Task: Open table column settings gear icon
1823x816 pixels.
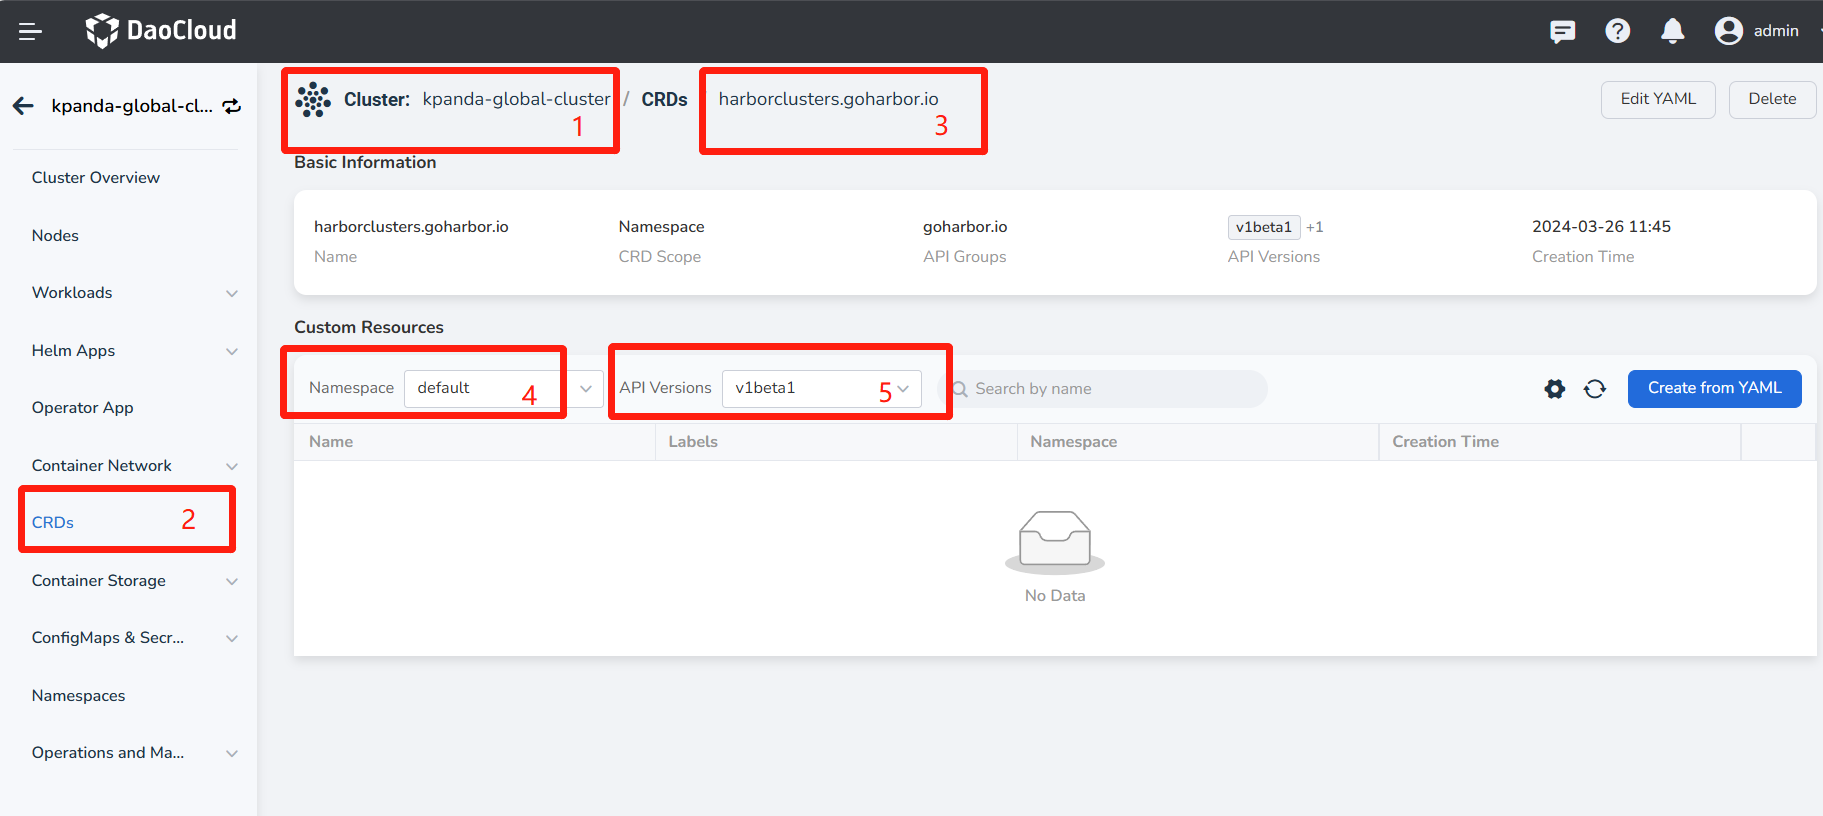Action: pos(1554,389)
